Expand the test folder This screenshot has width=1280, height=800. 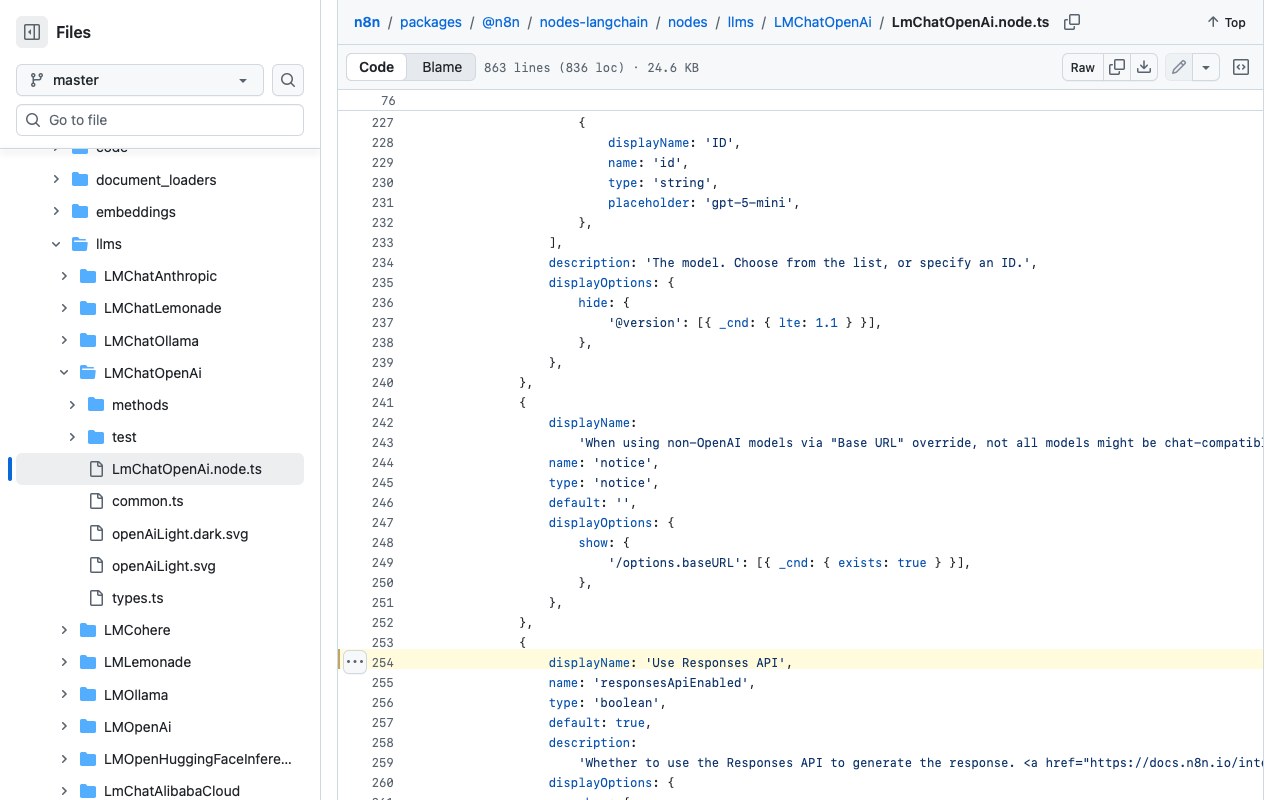pos(72,437)
